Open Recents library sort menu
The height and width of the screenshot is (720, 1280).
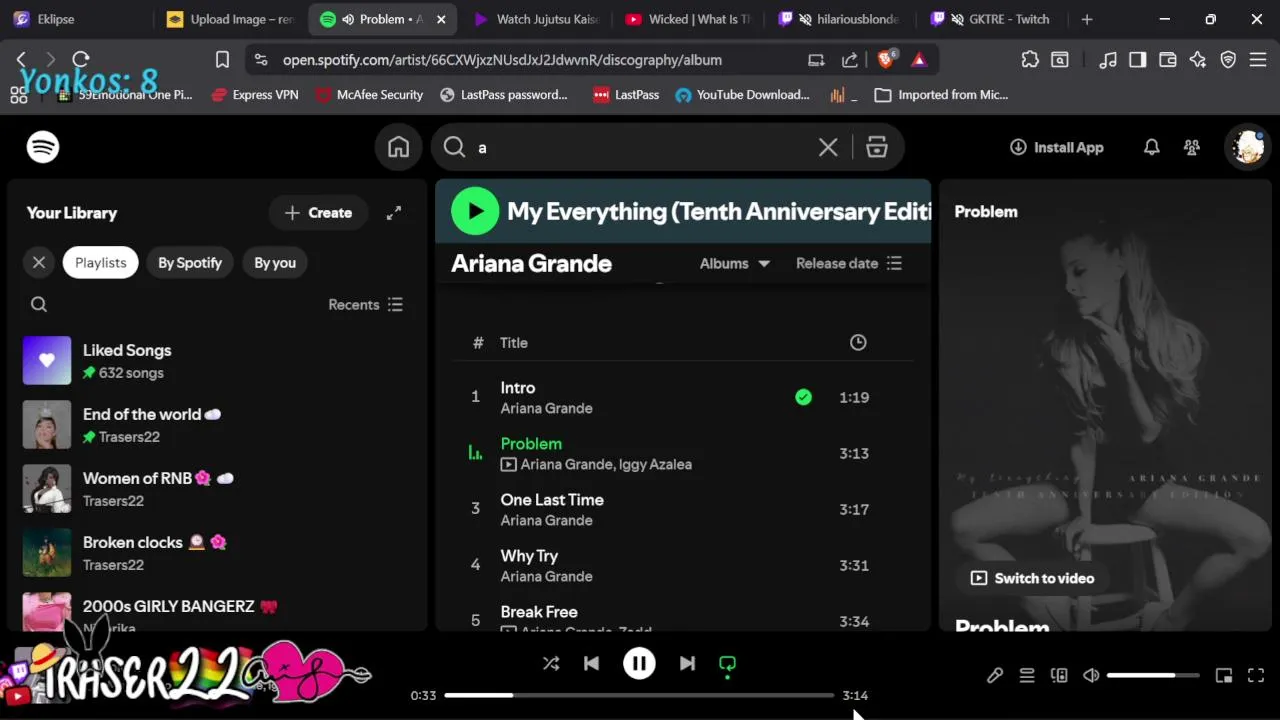(x=366, y=305)
